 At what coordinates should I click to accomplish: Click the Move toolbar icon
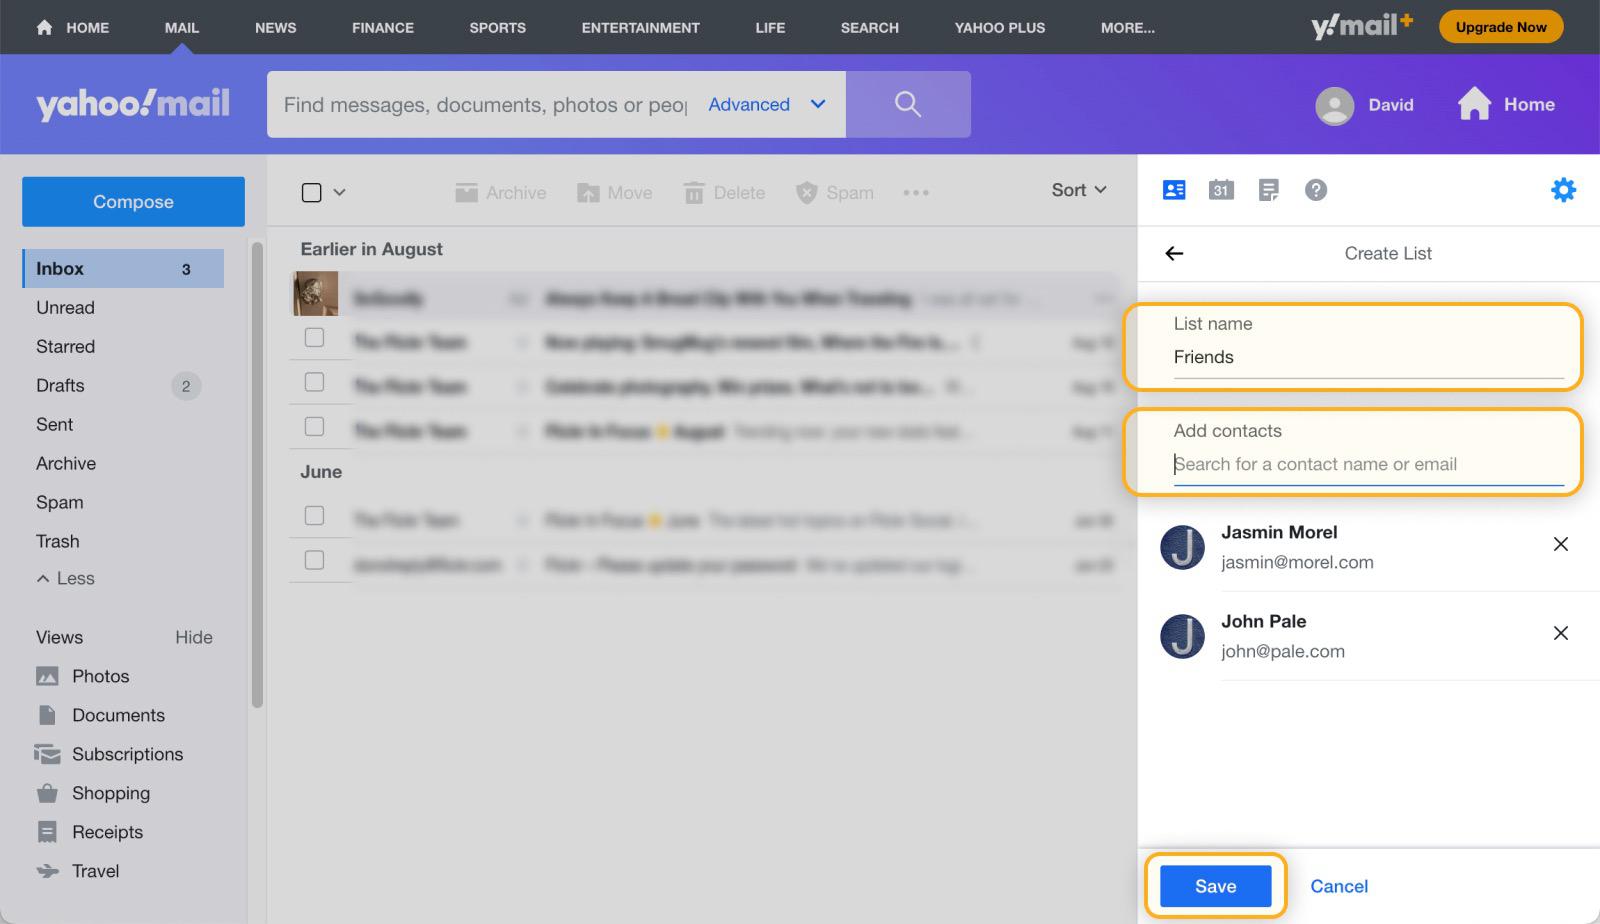click(588, 193)
